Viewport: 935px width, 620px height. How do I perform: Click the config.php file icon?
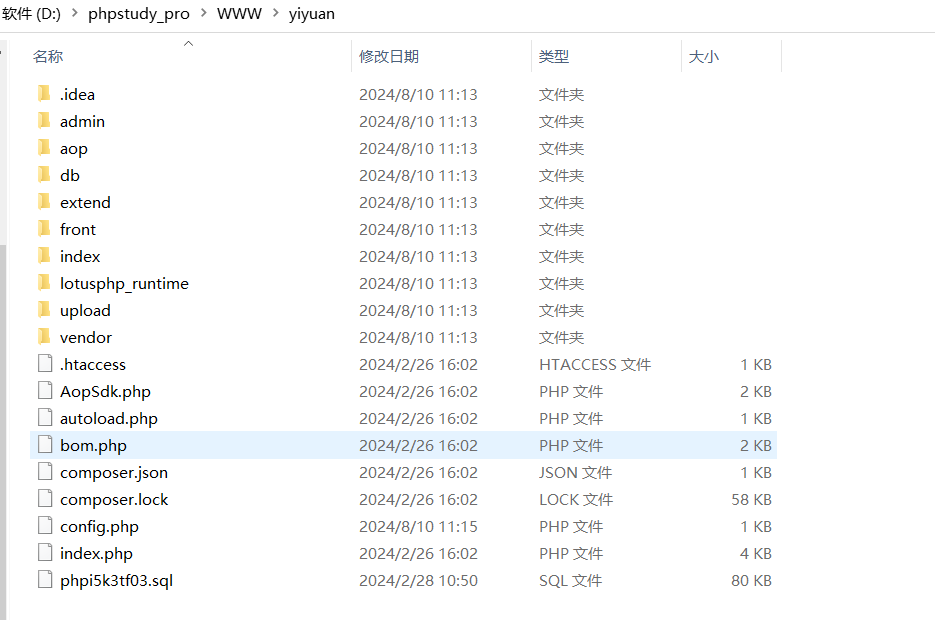[x=45, y=525]
